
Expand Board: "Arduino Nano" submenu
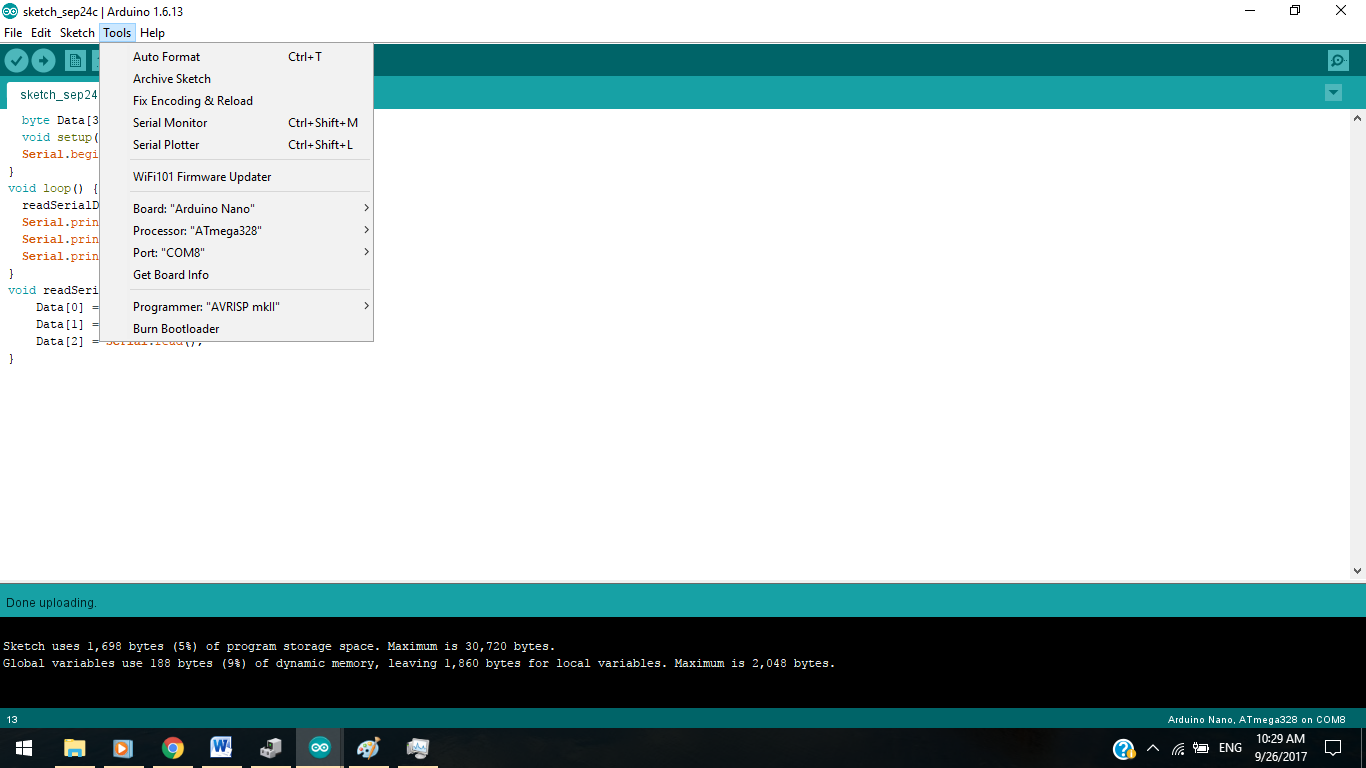coord(236,209)
